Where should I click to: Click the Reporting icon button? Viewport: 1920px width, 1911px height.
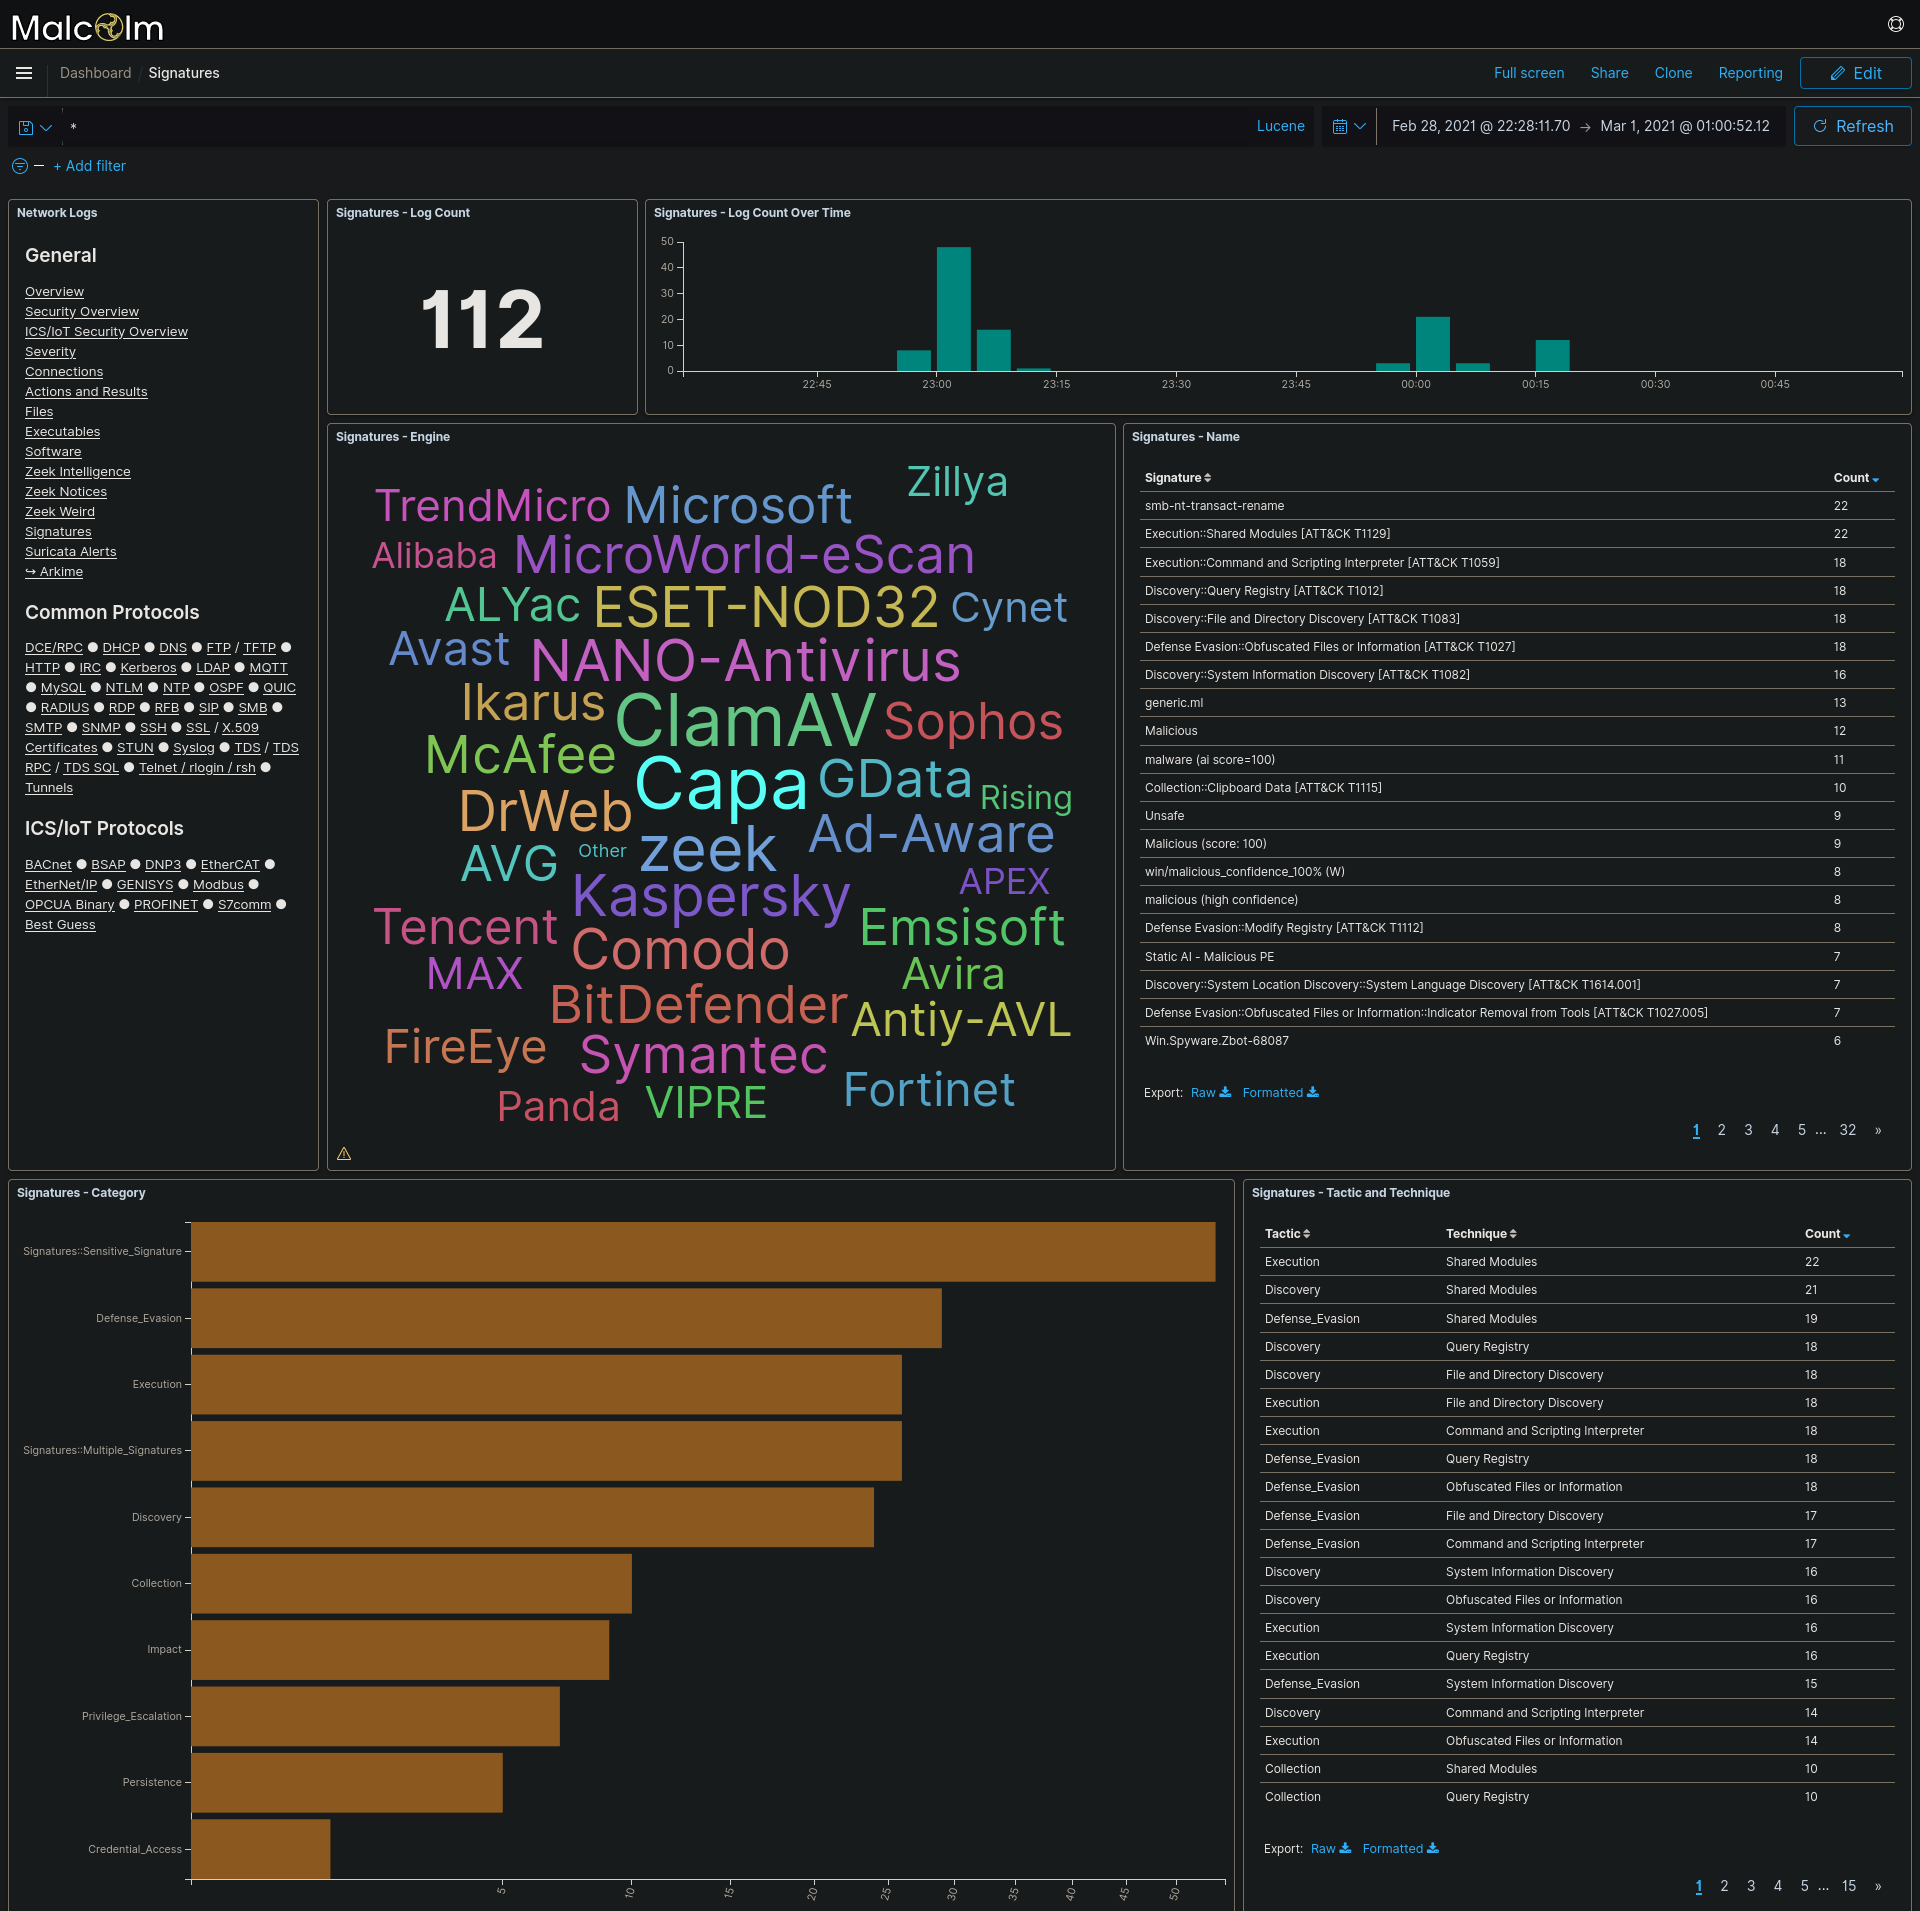click(x=1748, y=74)
